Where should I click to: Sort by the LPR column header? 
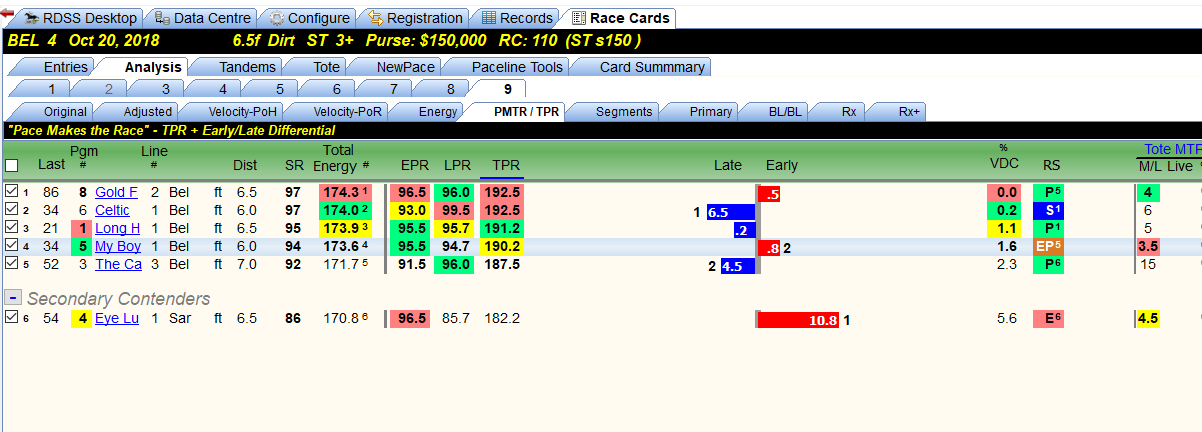click(x=456, y=165)
